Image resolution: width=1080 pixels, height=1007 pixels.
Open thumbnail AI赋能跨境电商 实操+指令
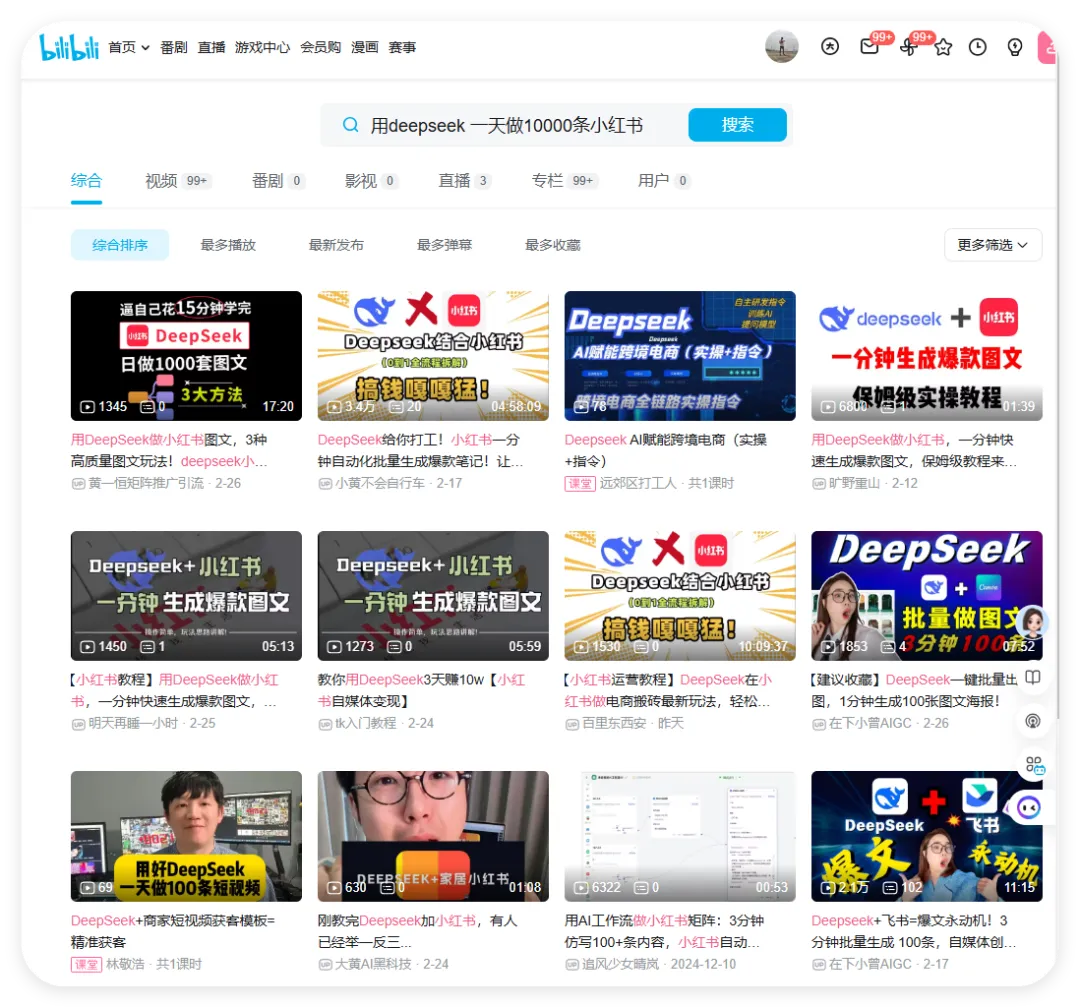(680, 355)
